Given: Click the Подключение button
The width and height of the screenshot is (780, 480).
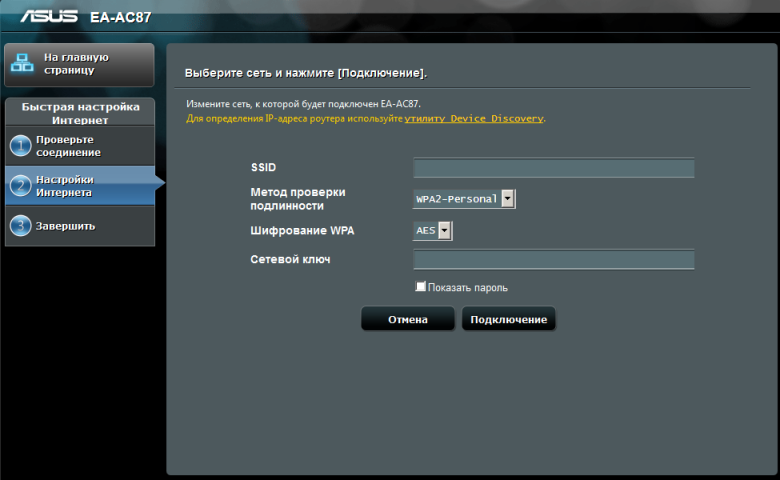Looking at the screenshot, I should coord(508,319).
